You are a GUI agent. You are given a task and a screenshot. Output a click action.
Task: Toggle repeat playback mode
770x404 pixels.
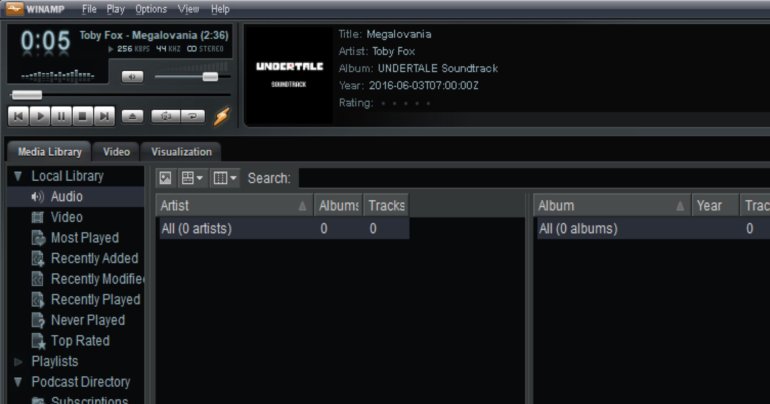[x=193, y=116]
